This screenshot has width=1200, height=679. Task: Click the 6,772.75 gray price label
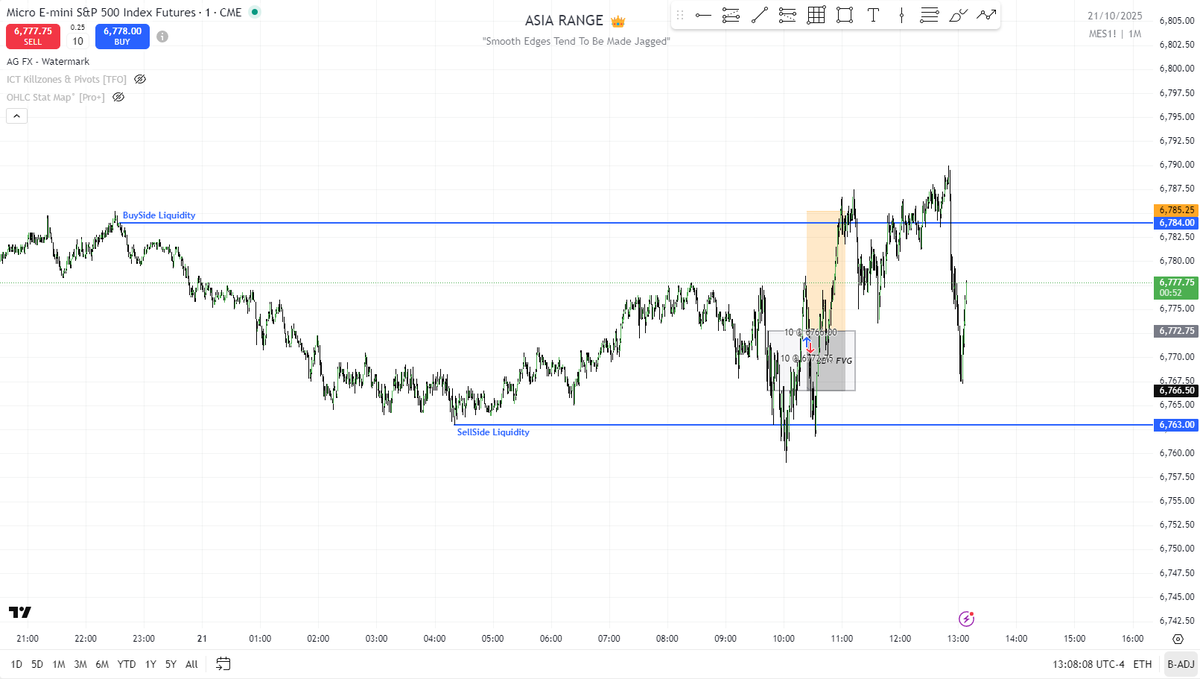click(x=1176, y=331)
